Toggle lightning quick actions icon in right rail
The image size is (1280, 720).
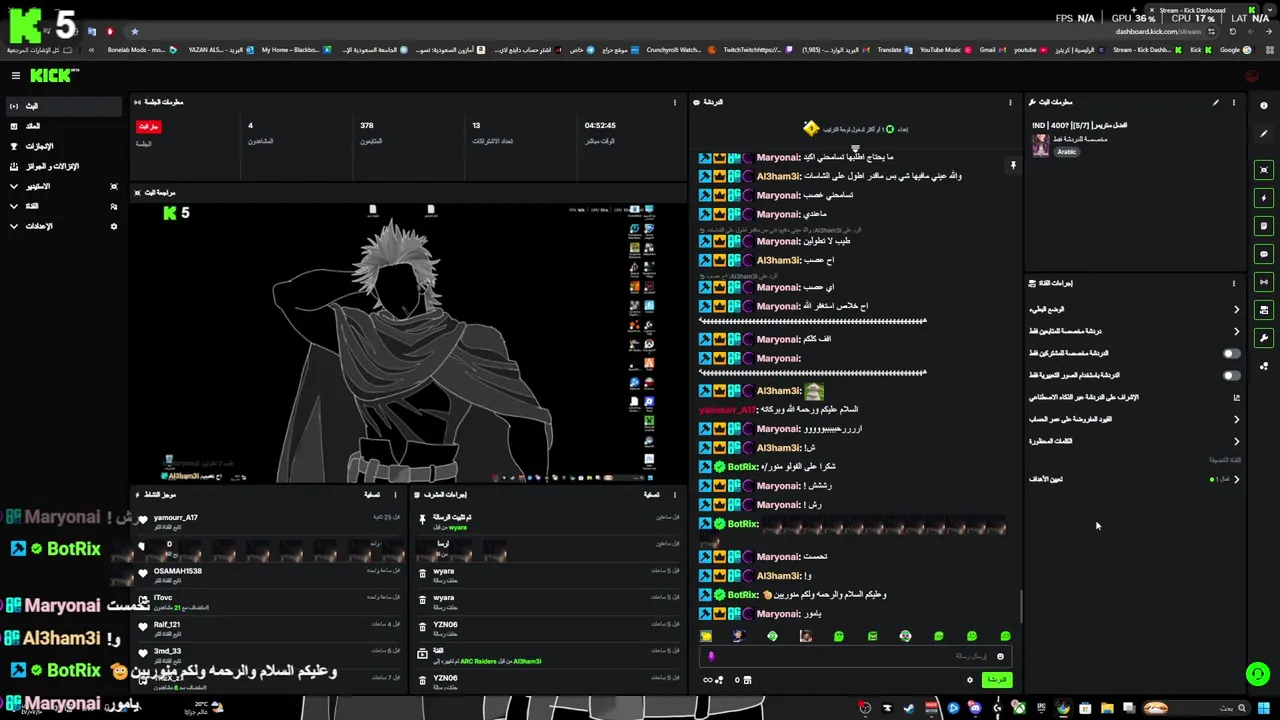1264,198
